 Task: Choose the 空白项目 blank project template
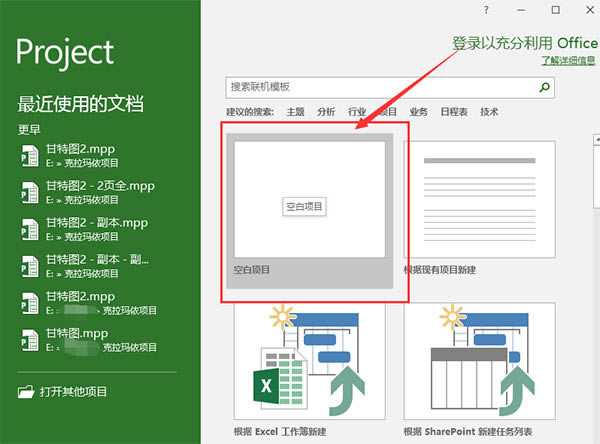coord(310,211)
